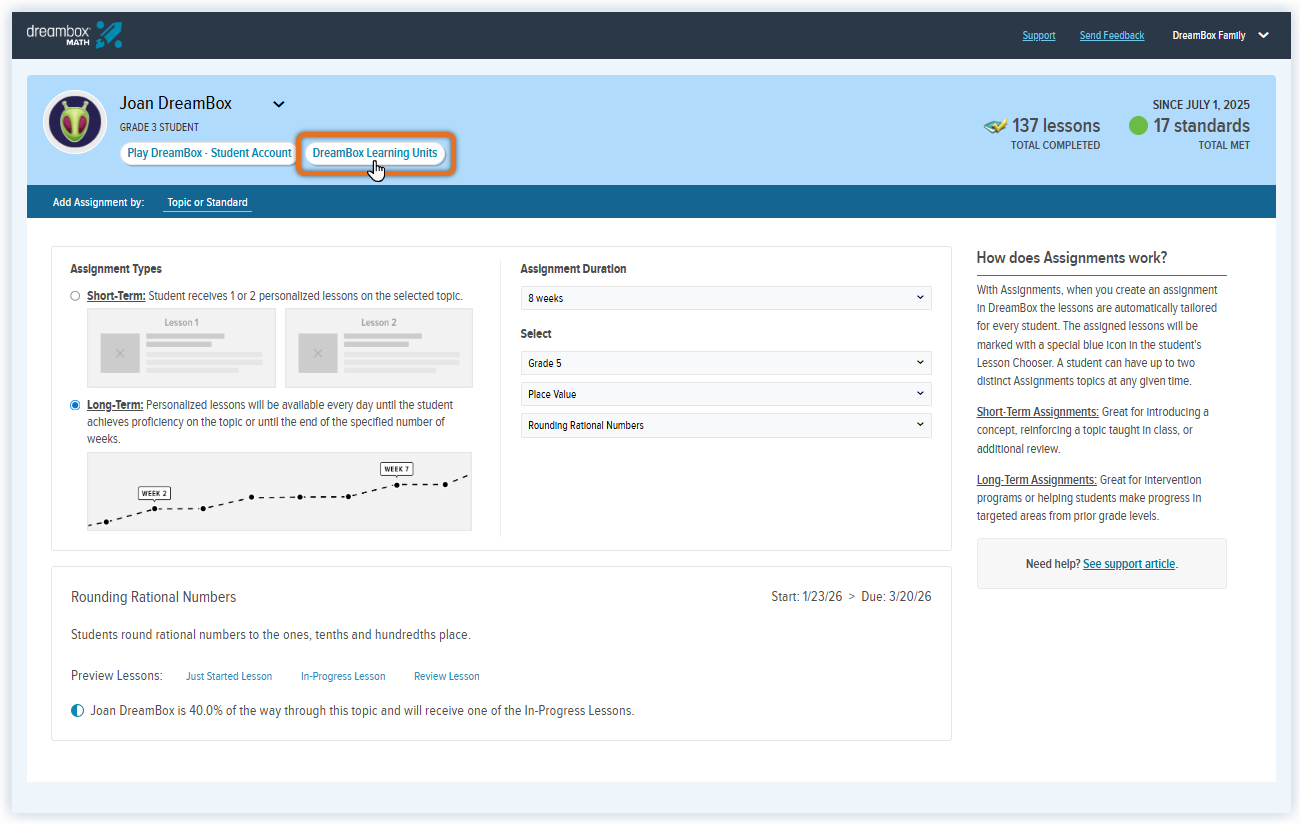Image resolution: width=1300 pixels, height=824 pixels.
Task: Click the WEEK 2 marker on chart
Action: [x=154, y=493]
